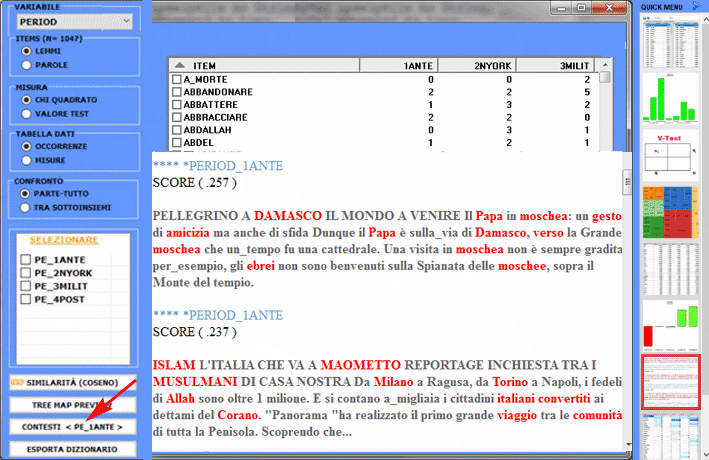709x460 pixels.
Task: Open the red-bordered contexts text thumbnail
Action: tap(671, 382)
